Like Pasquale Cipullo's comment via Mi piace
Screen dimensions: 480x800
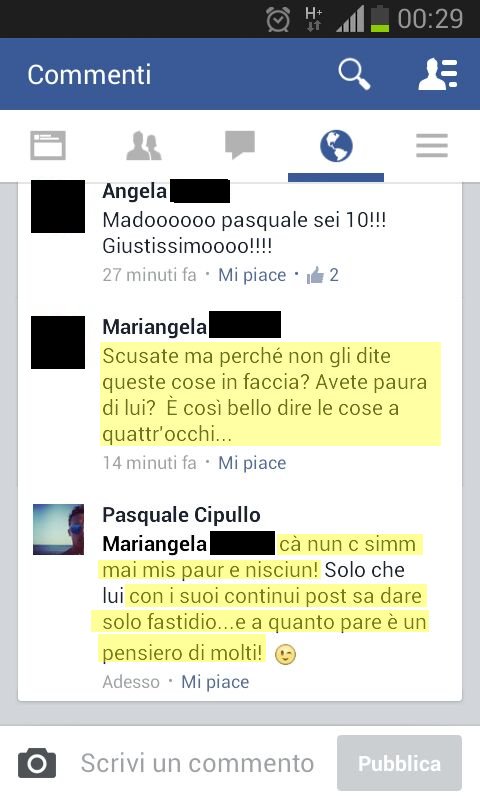coord(215,682)
